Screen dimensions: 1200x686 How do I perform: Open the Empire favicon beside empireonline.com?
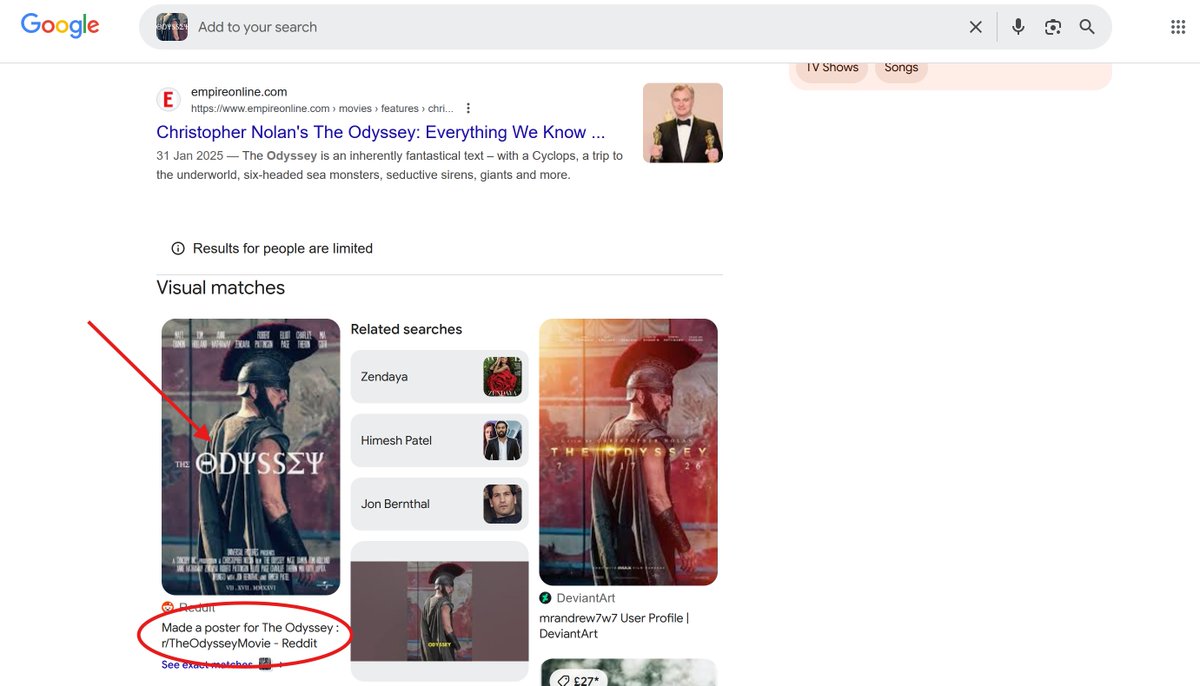[168, 99]
